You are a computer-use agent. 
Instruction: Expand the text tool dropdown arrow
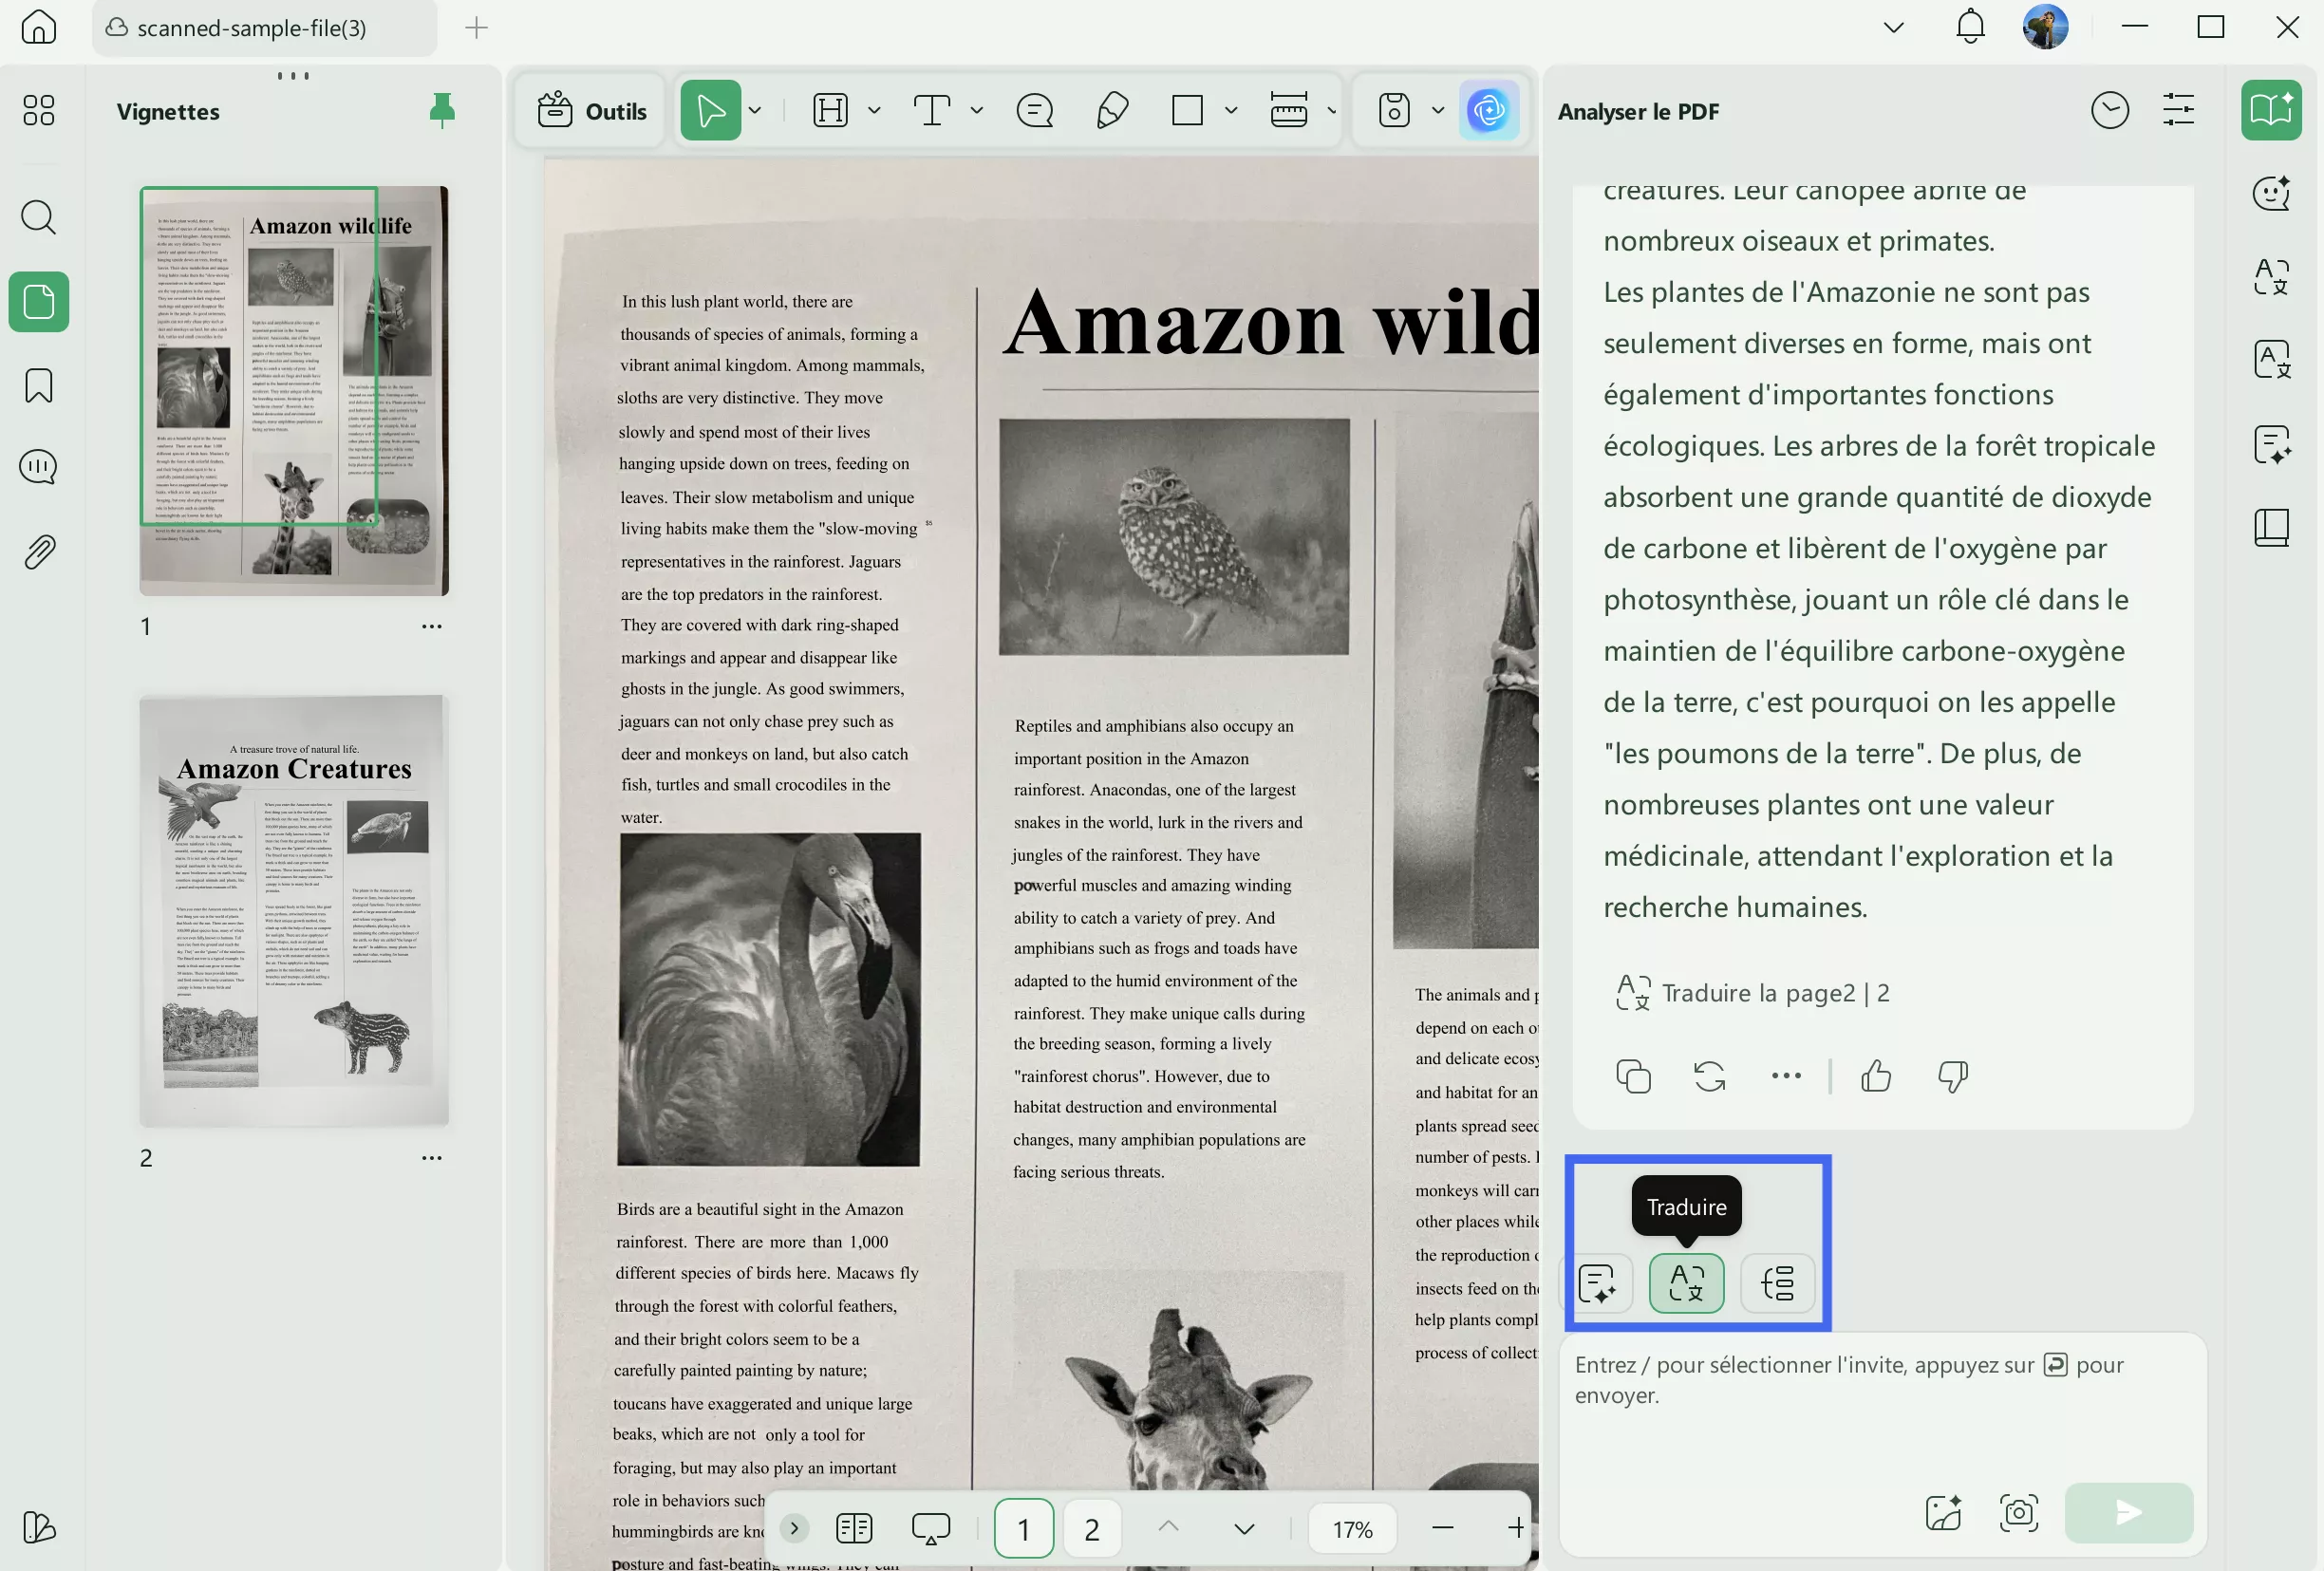click(977, 111)
